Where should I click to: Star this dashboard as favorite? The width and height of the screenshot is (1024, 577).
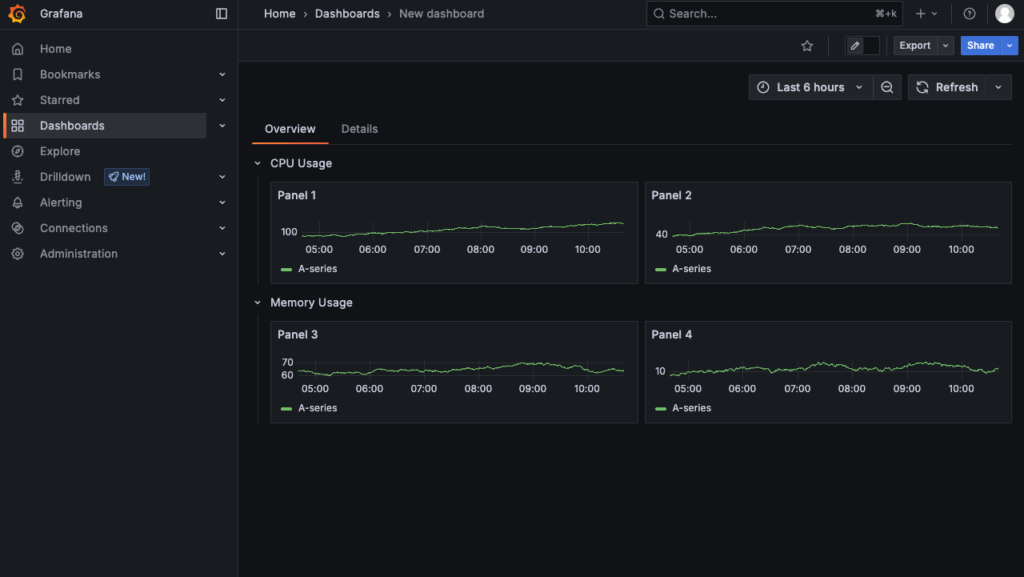tap(807, 46)
